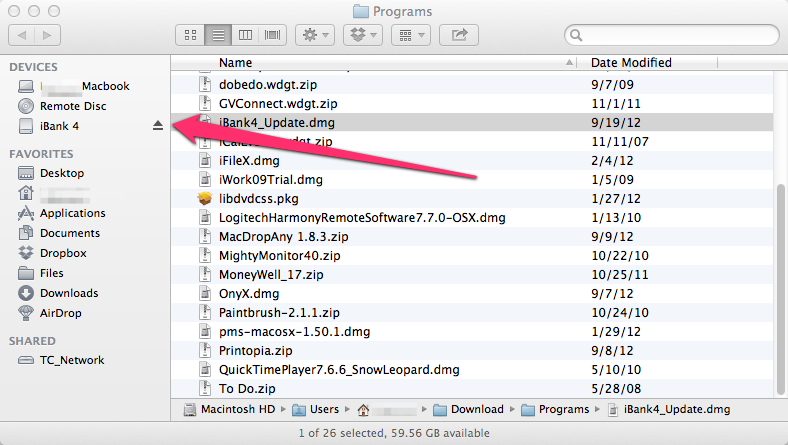This screenshot has height=445, width=788.
Task: Open Documents from sidebar
Action: (x=59, y=233)
